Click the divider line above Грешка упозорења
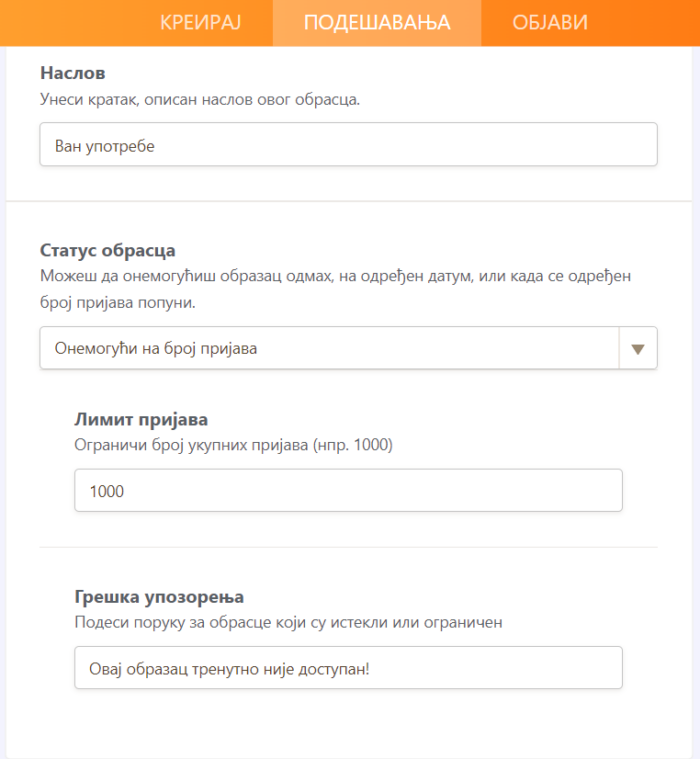Screen dimensions: 700x759 [x=348, y=547]
